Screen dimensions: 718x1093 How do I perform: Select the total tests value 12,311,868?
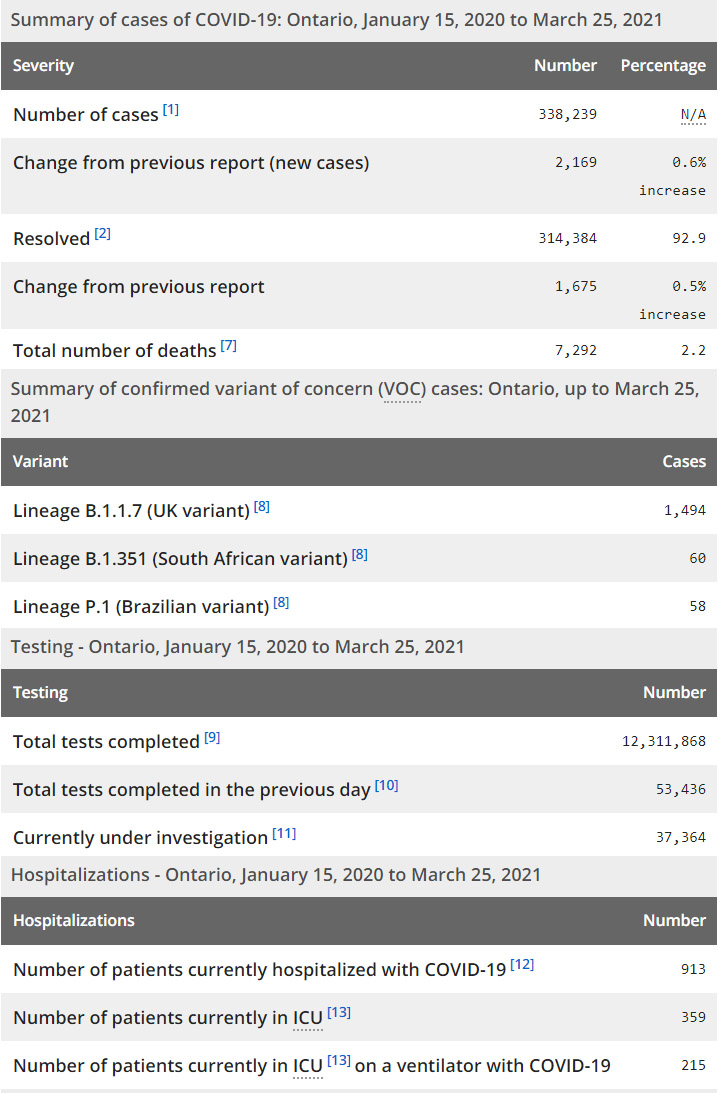(x=664, y=742)
